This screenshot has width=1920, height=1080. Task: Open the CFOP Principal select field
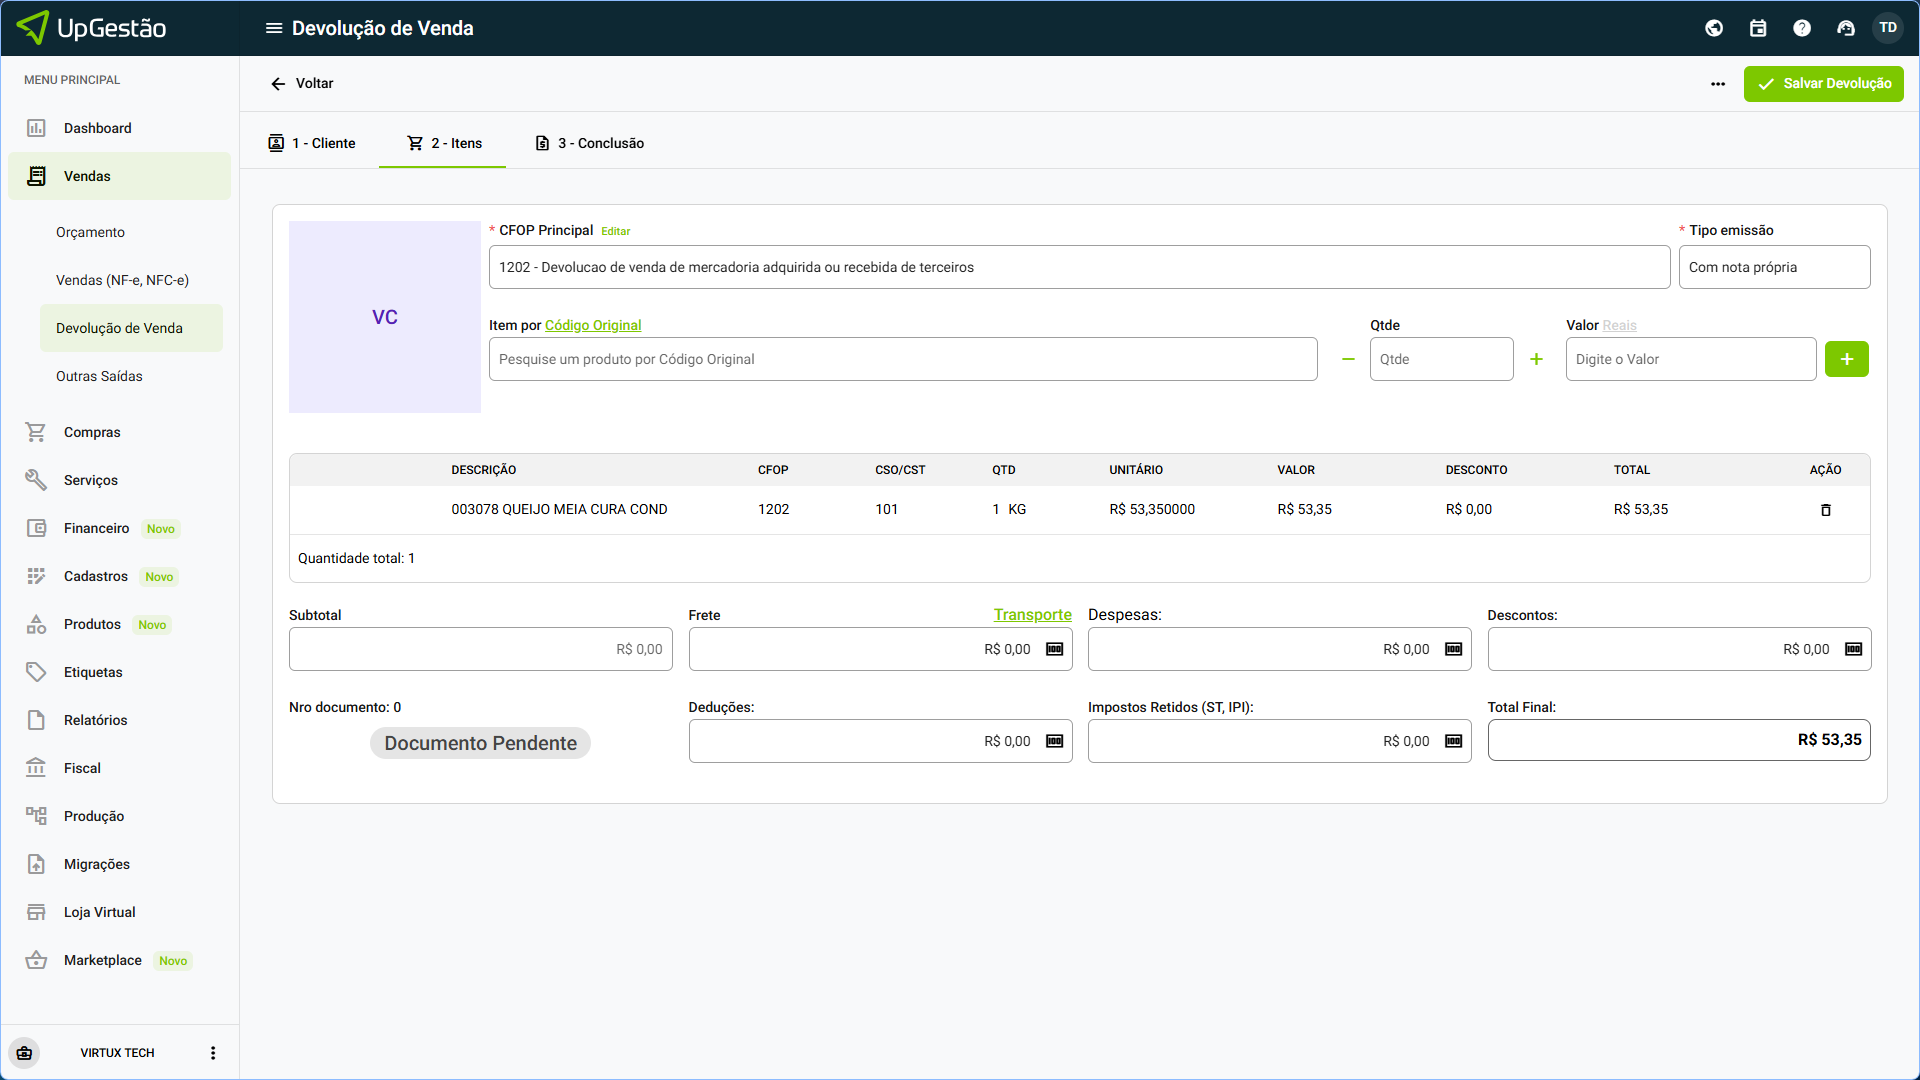(1078, 267)
